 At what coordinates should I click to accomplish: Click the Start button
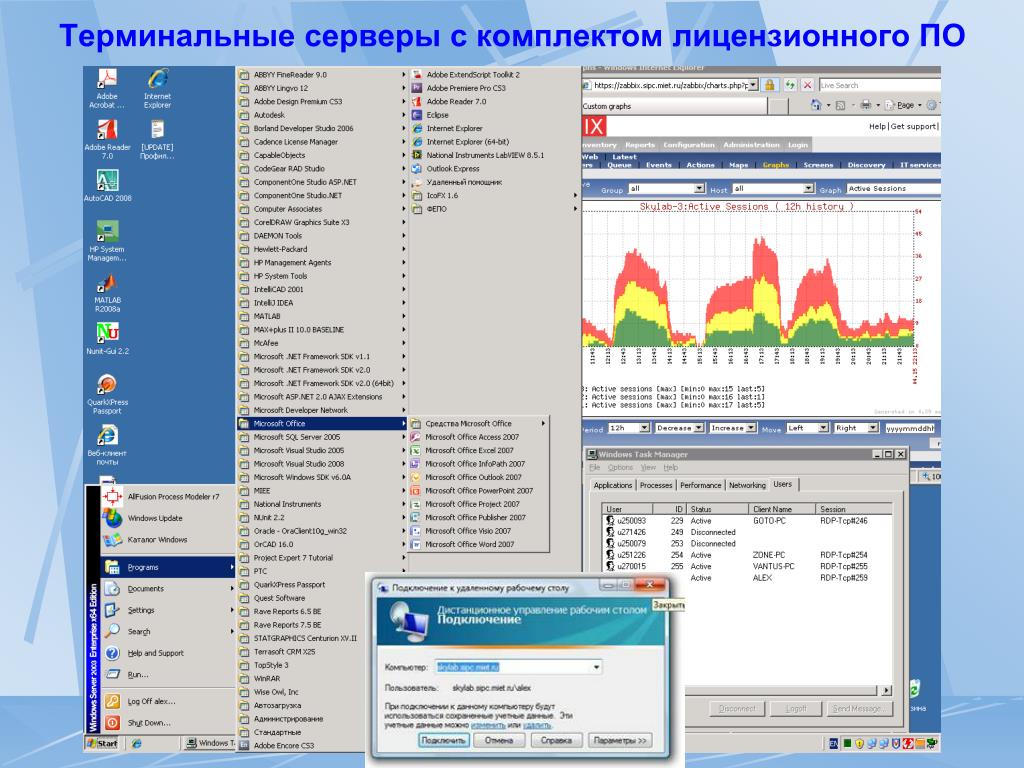point(103,743)
